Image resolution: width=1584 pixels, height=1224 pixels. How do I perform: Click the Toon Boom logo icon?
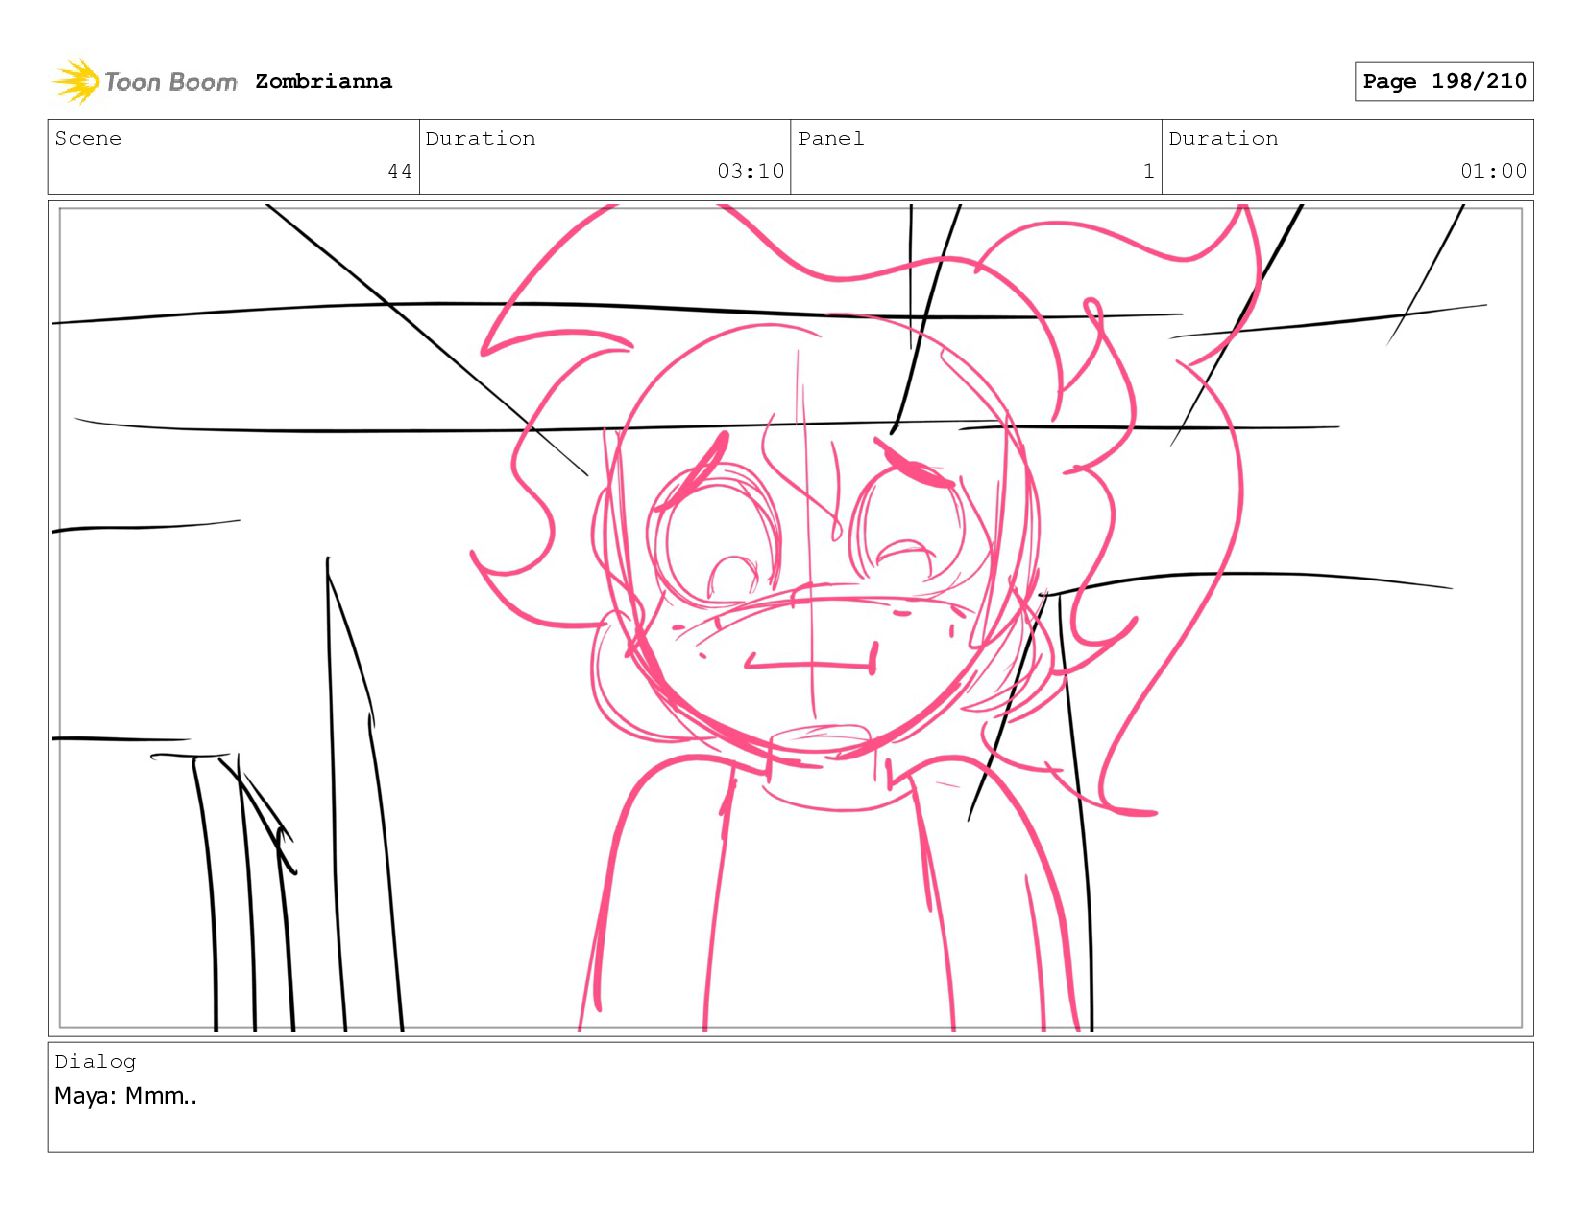(x=76, y=81)
